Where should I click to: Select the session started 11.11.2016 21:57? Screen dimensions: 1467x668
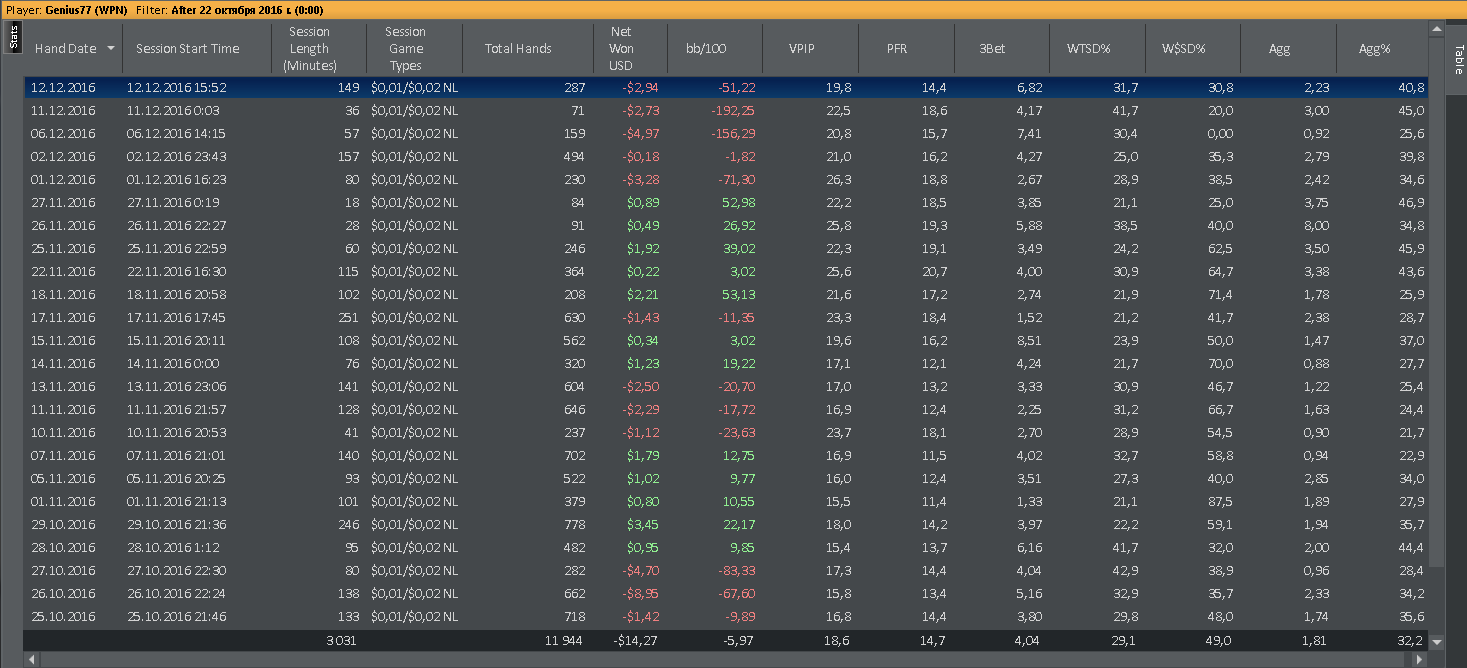pyautogui.click(x=726, y=410)
